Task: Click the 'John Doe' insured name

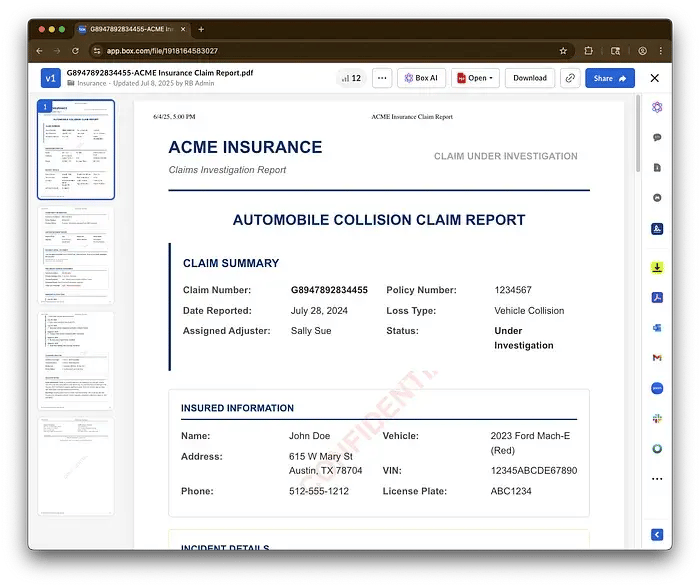Action: (309, 436)
